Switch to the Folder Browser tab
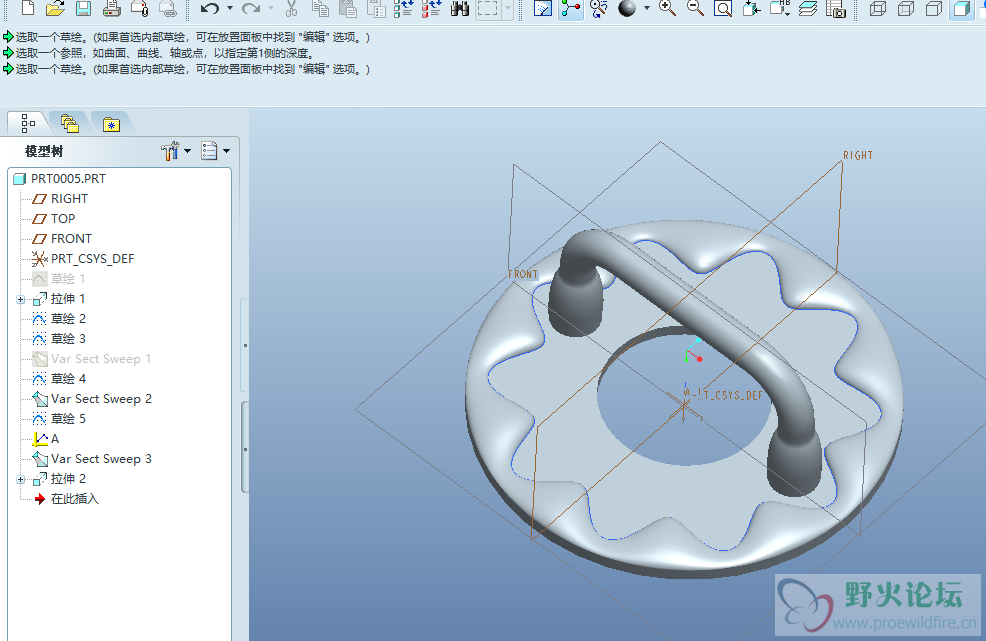986x641 pixels. click(69, 123)
